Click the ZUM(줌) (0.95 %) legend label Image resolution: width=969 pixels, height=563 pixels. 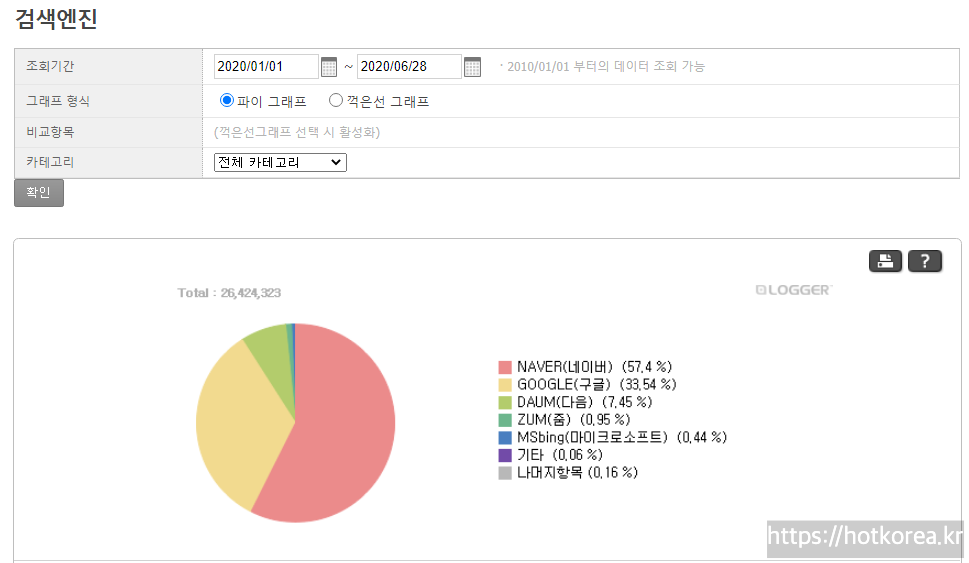[x=573, y=420]
